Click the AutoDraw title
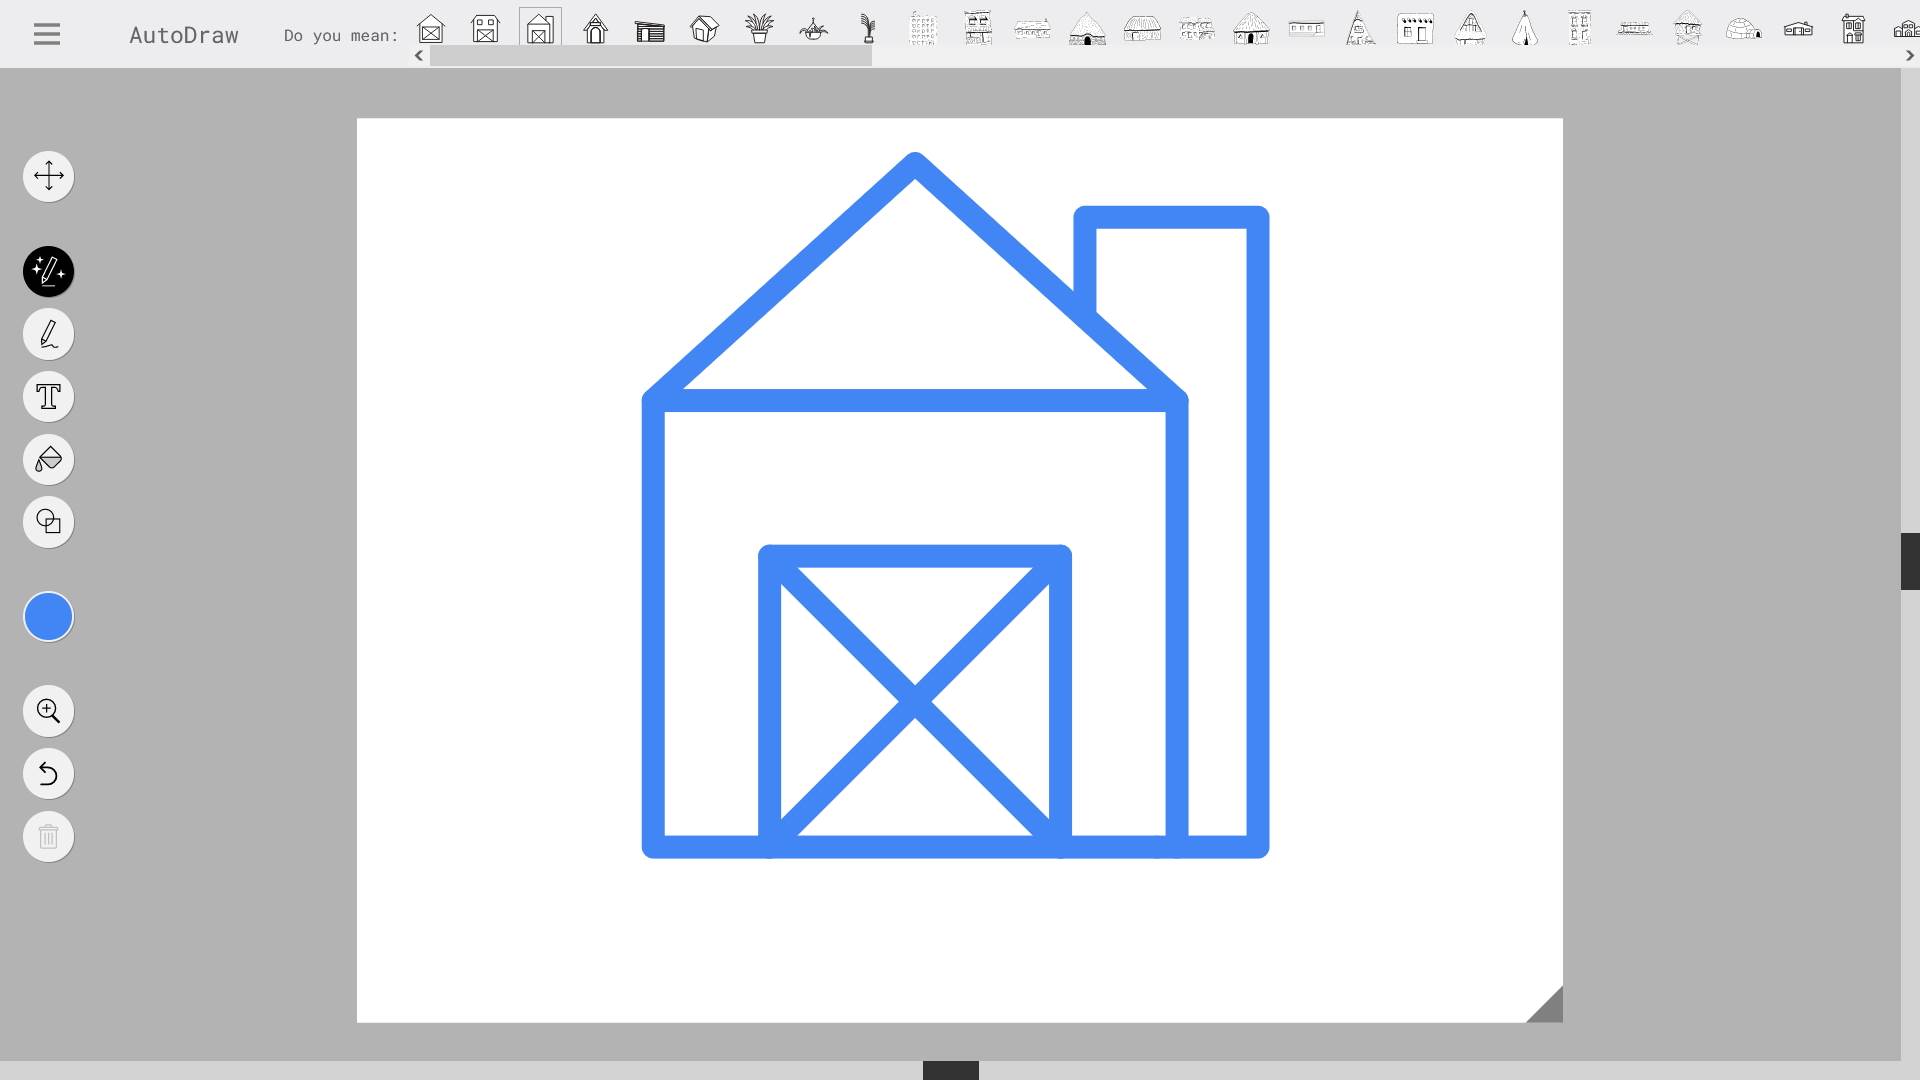Screen dimensions: 1920x1080 coord(184,33)
